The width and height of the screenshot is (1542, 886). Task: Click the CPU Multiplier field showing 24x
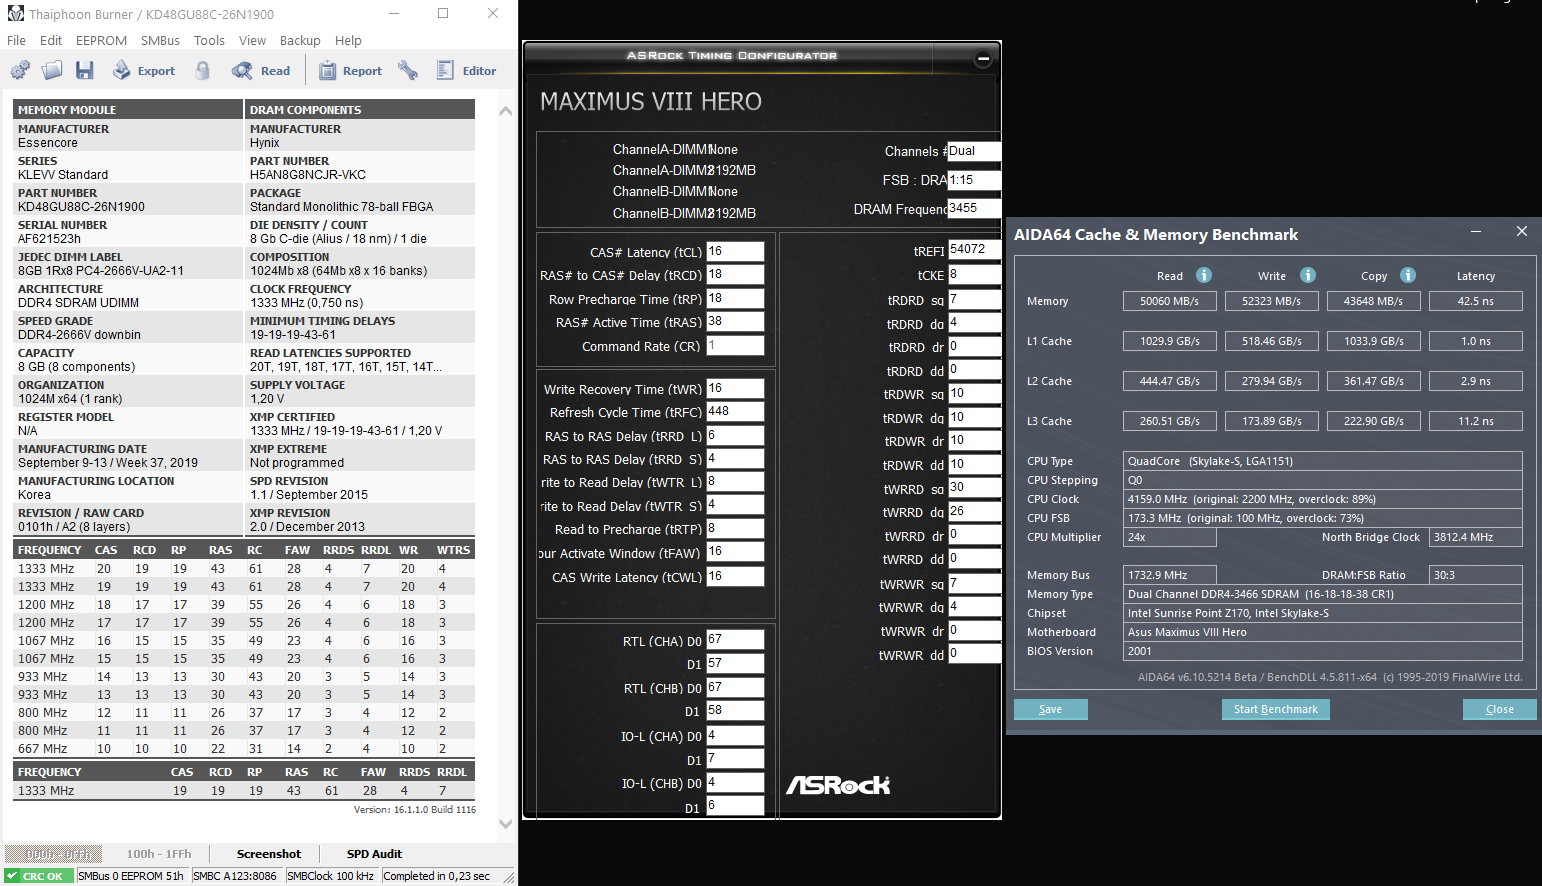(x=1170, y=537)
